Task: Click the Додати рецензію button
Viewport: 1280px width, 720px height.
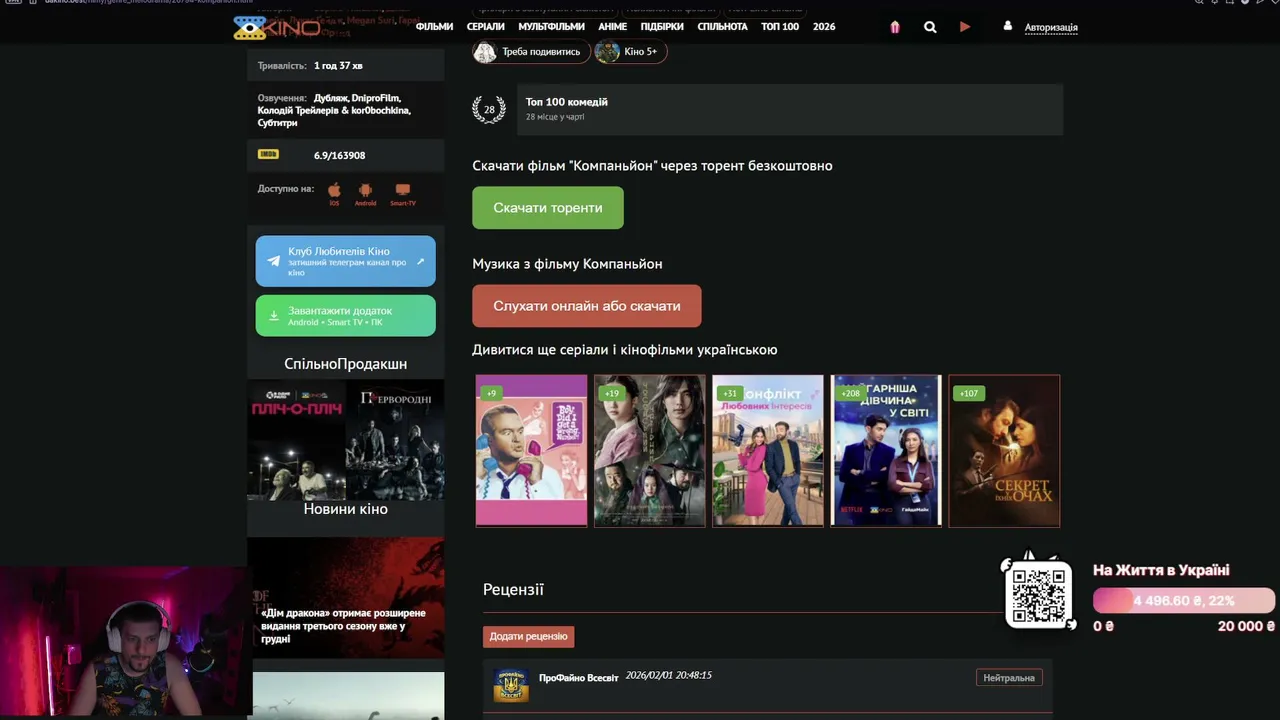Action: [528, 637]
